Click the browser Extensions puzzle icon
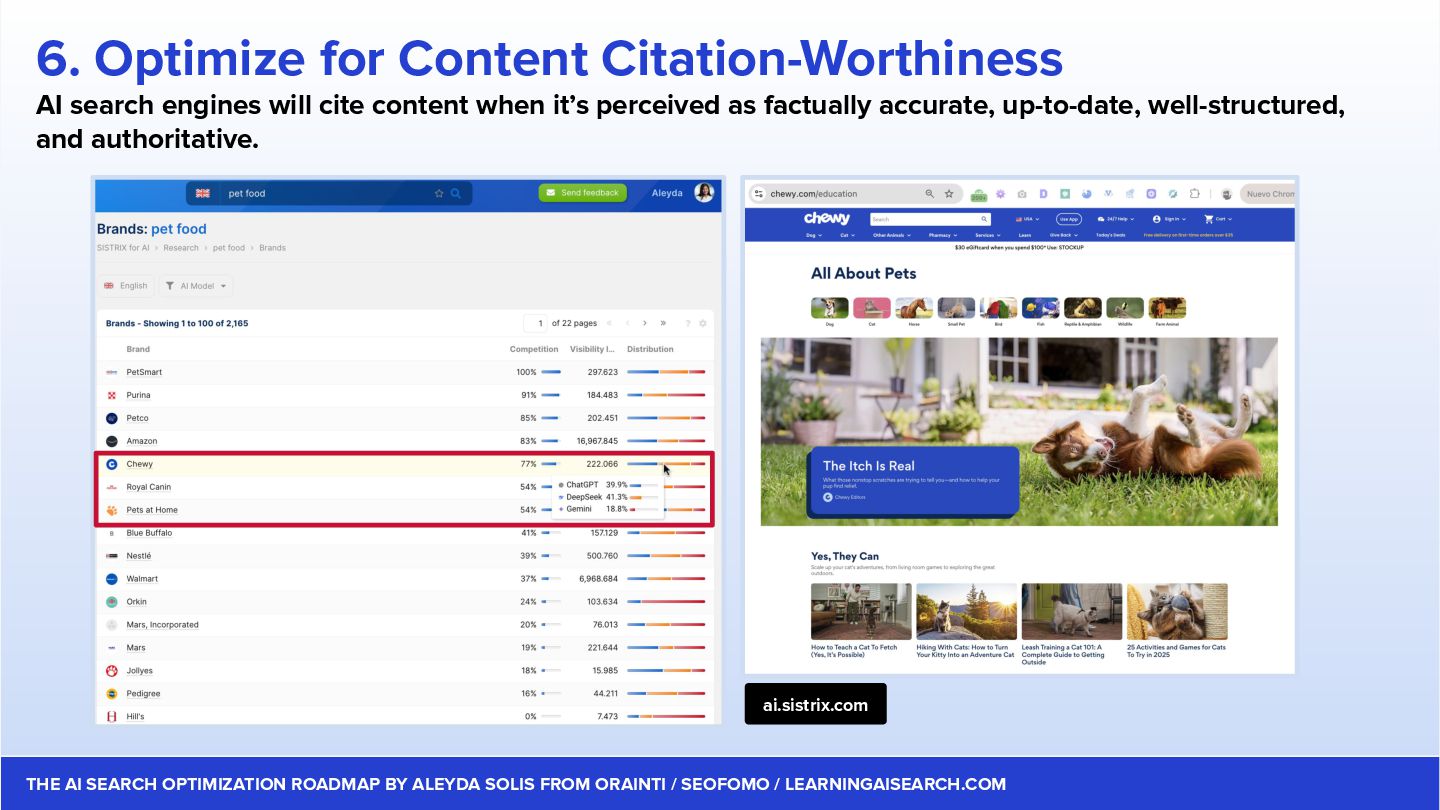Image resolution: width=1440 pixels, height=810 pixels. click(1194, 194)
